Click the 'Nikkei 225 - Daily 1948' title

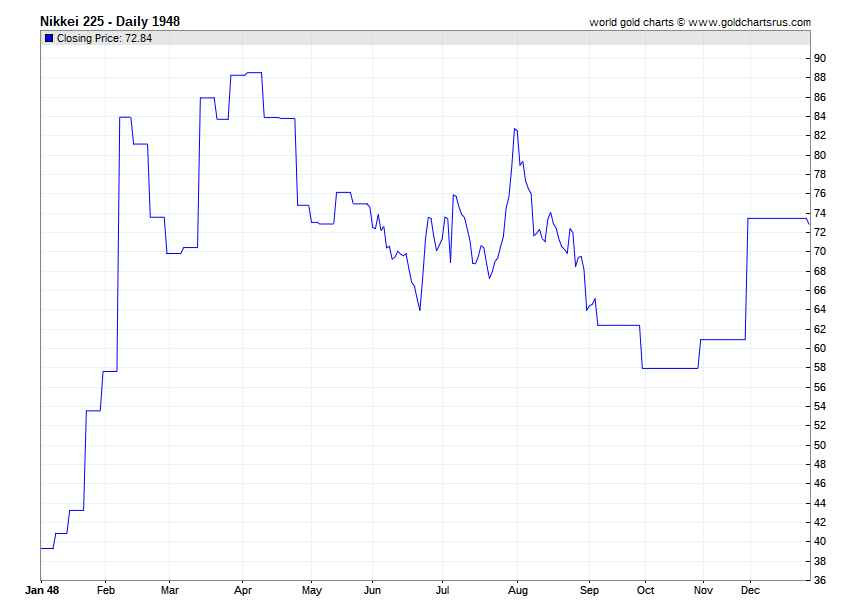(x=110, y=22)
